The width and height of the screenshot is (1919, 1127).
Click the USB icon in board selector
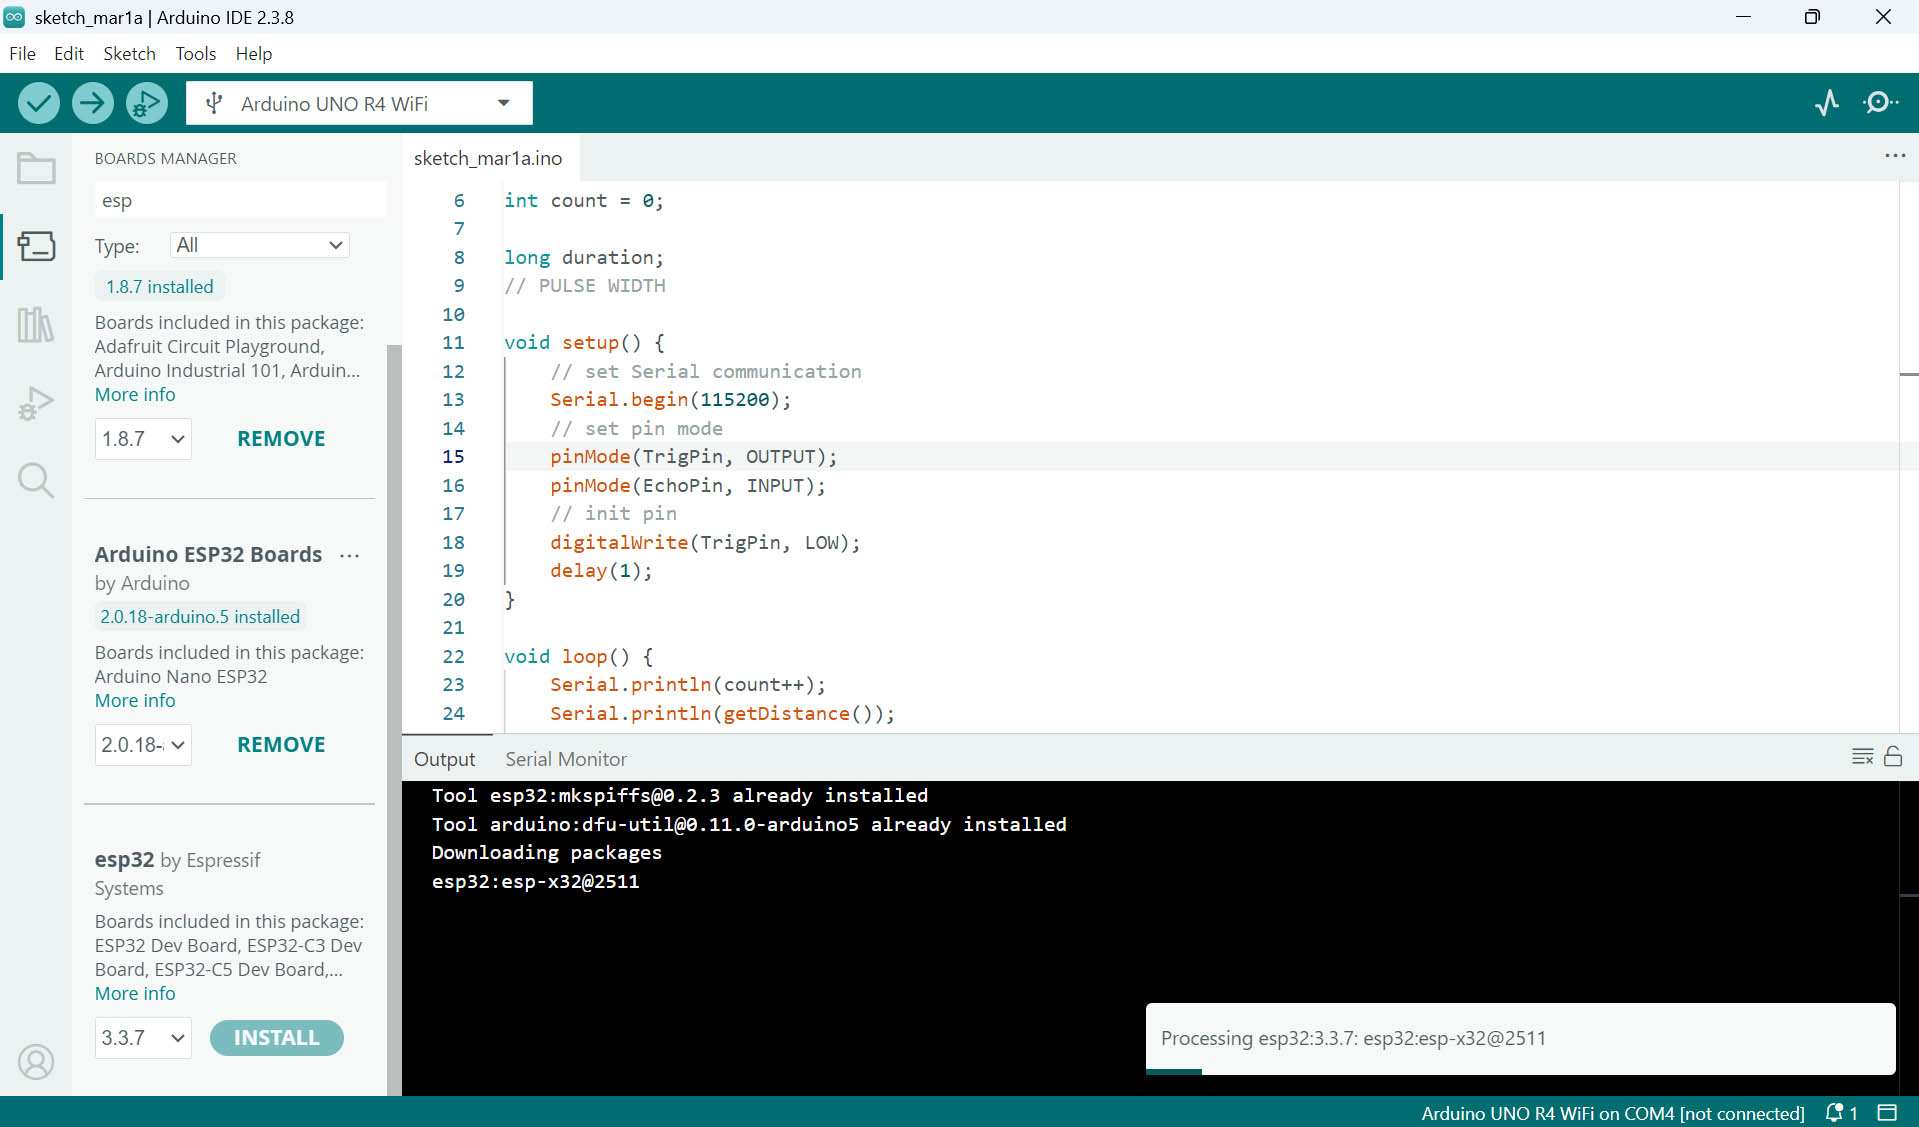point(213,103)
